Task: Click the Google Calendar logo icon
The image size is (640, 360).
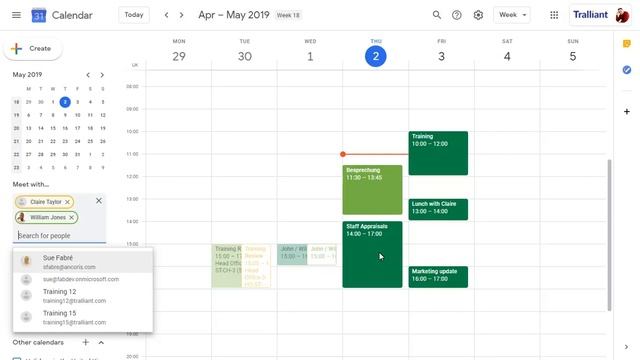Action: point(39,15)
